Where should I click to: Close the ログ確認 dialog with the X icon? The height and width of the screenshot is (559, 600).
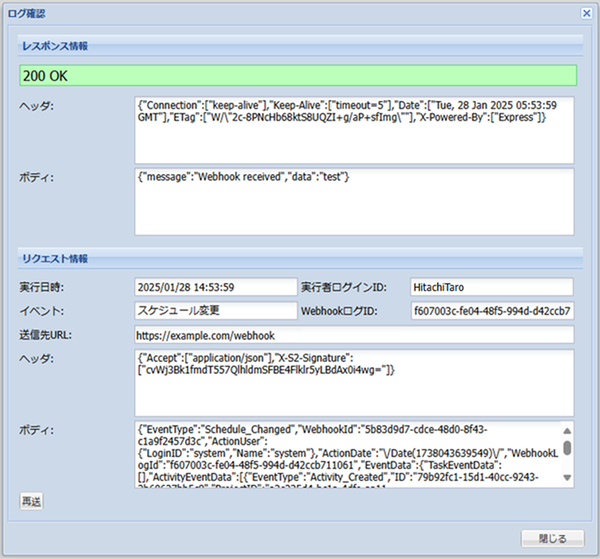[x=586, y=13]
